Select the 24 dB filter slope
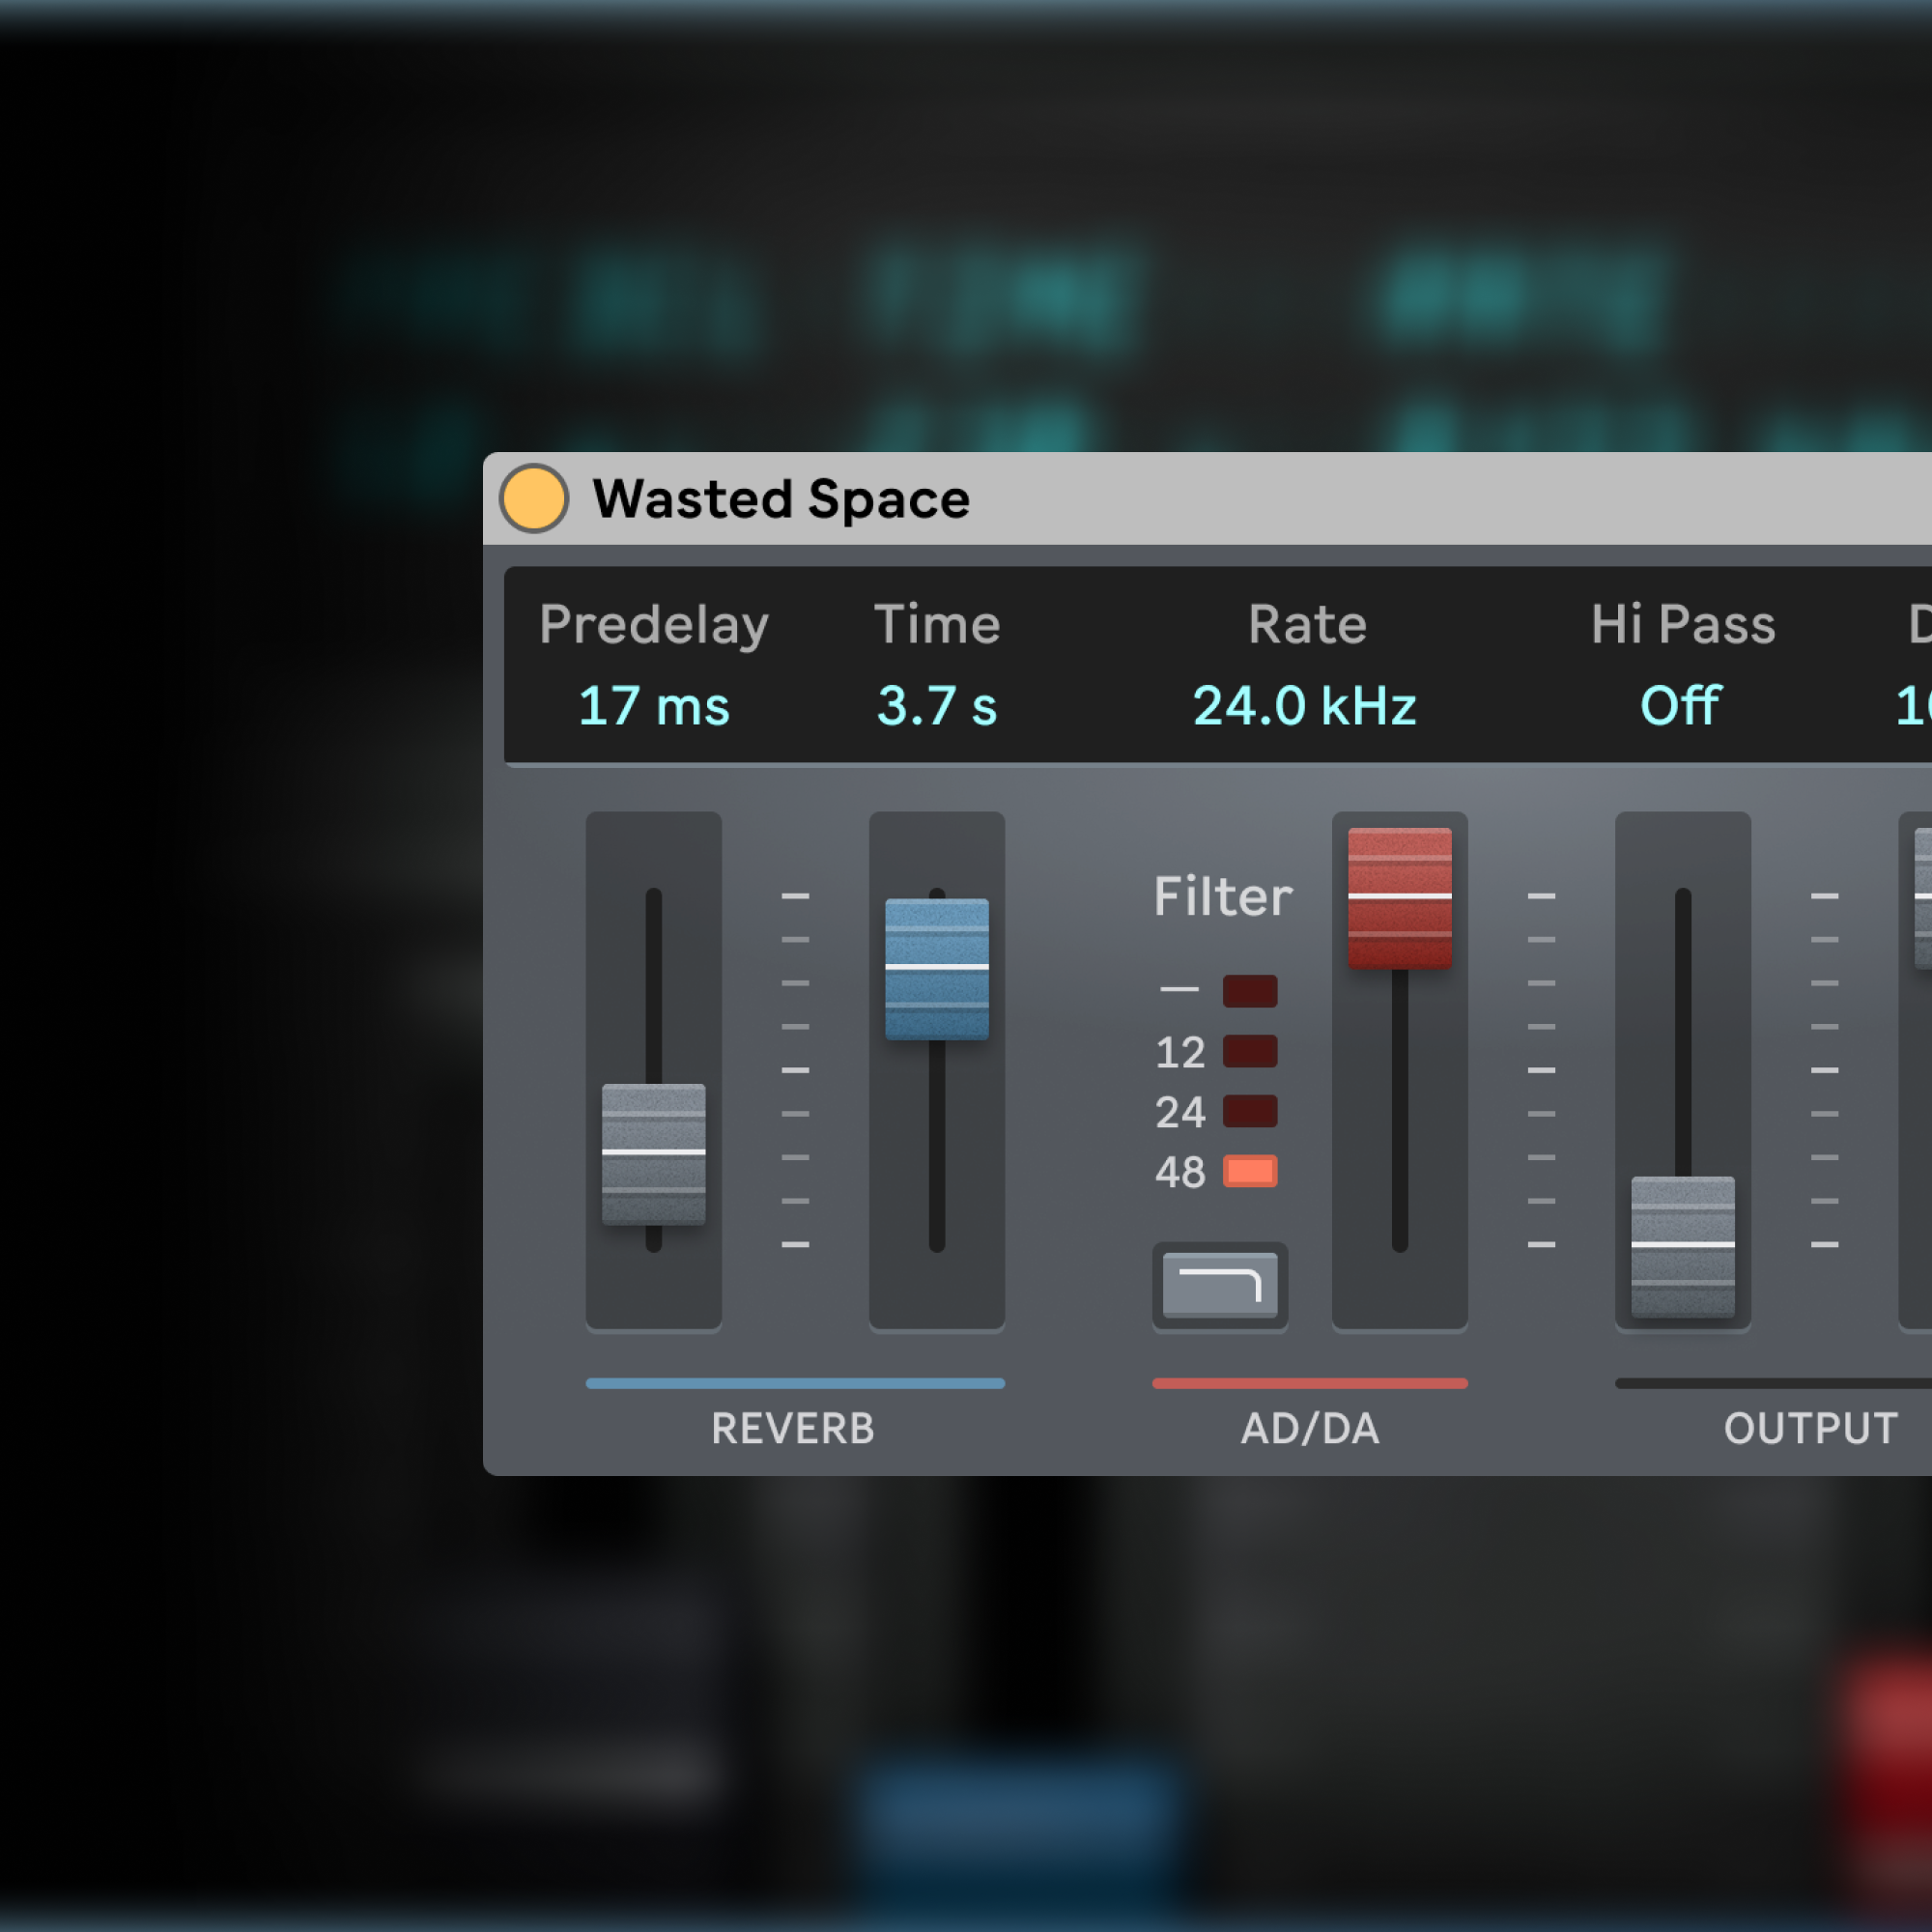Viewport: 1932px width, 1932px height. pos(1249,1111)
